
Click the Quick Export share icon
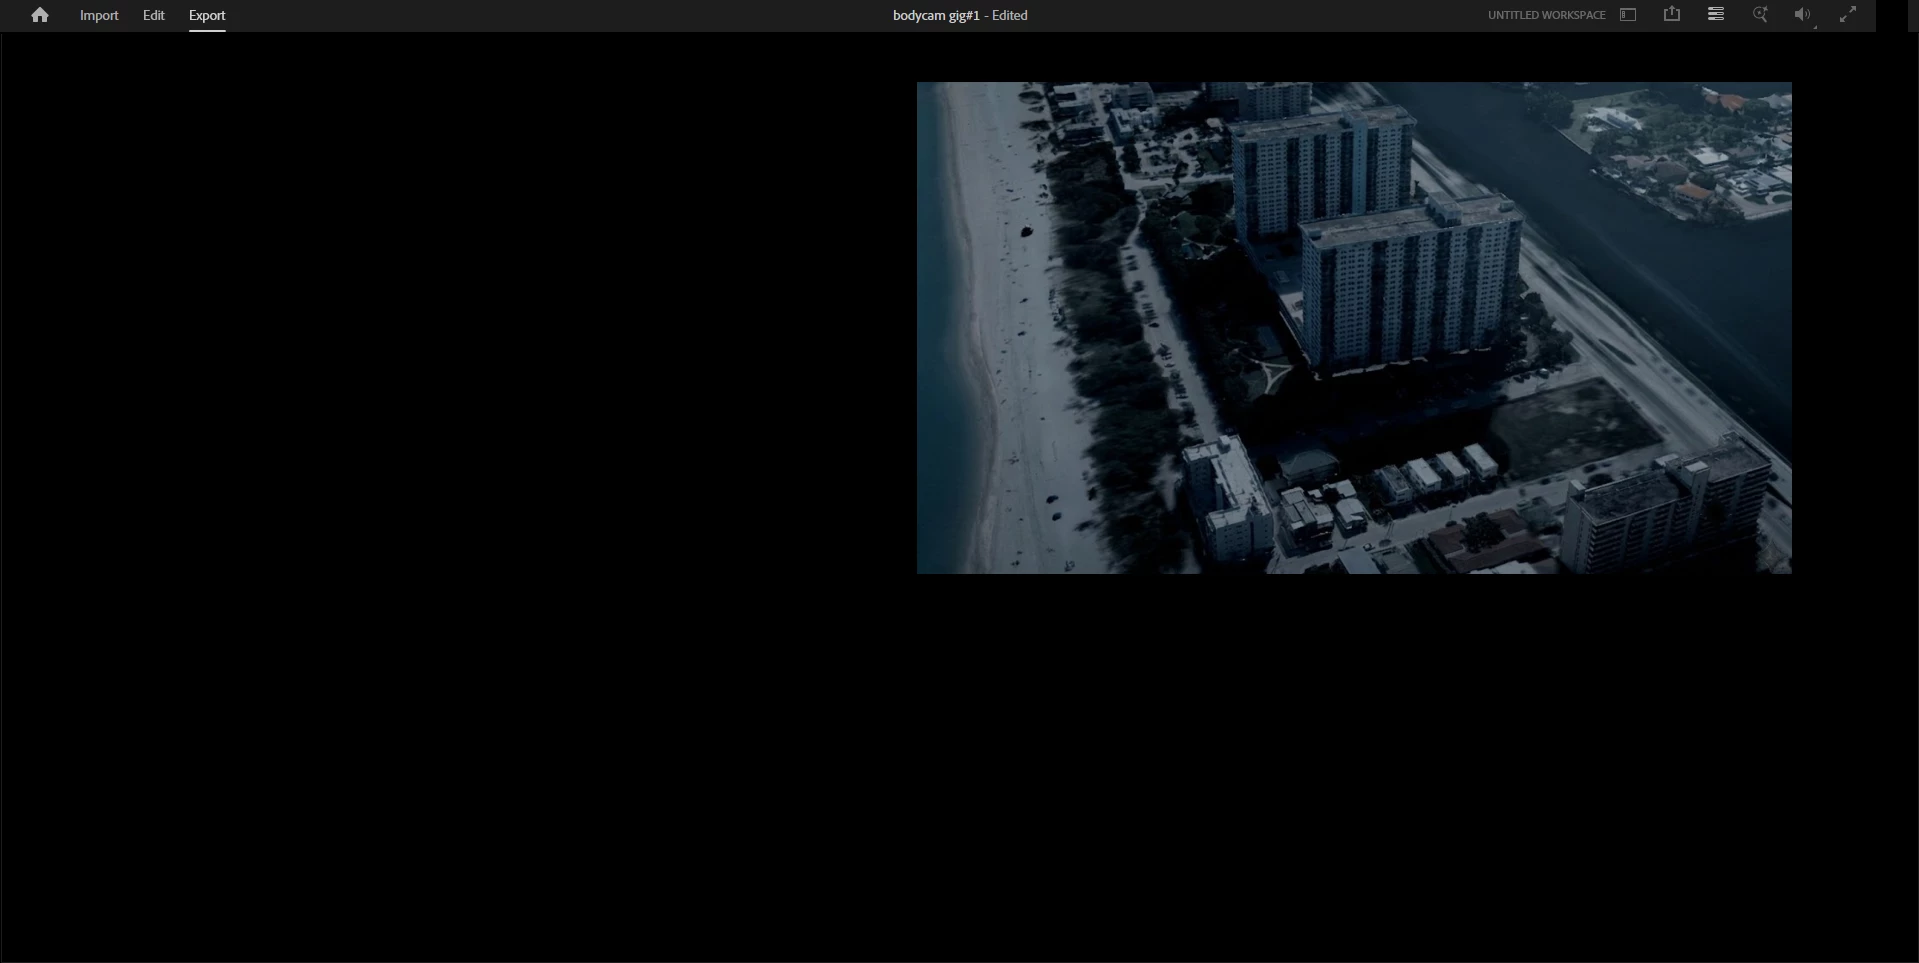click(1672, 14)
